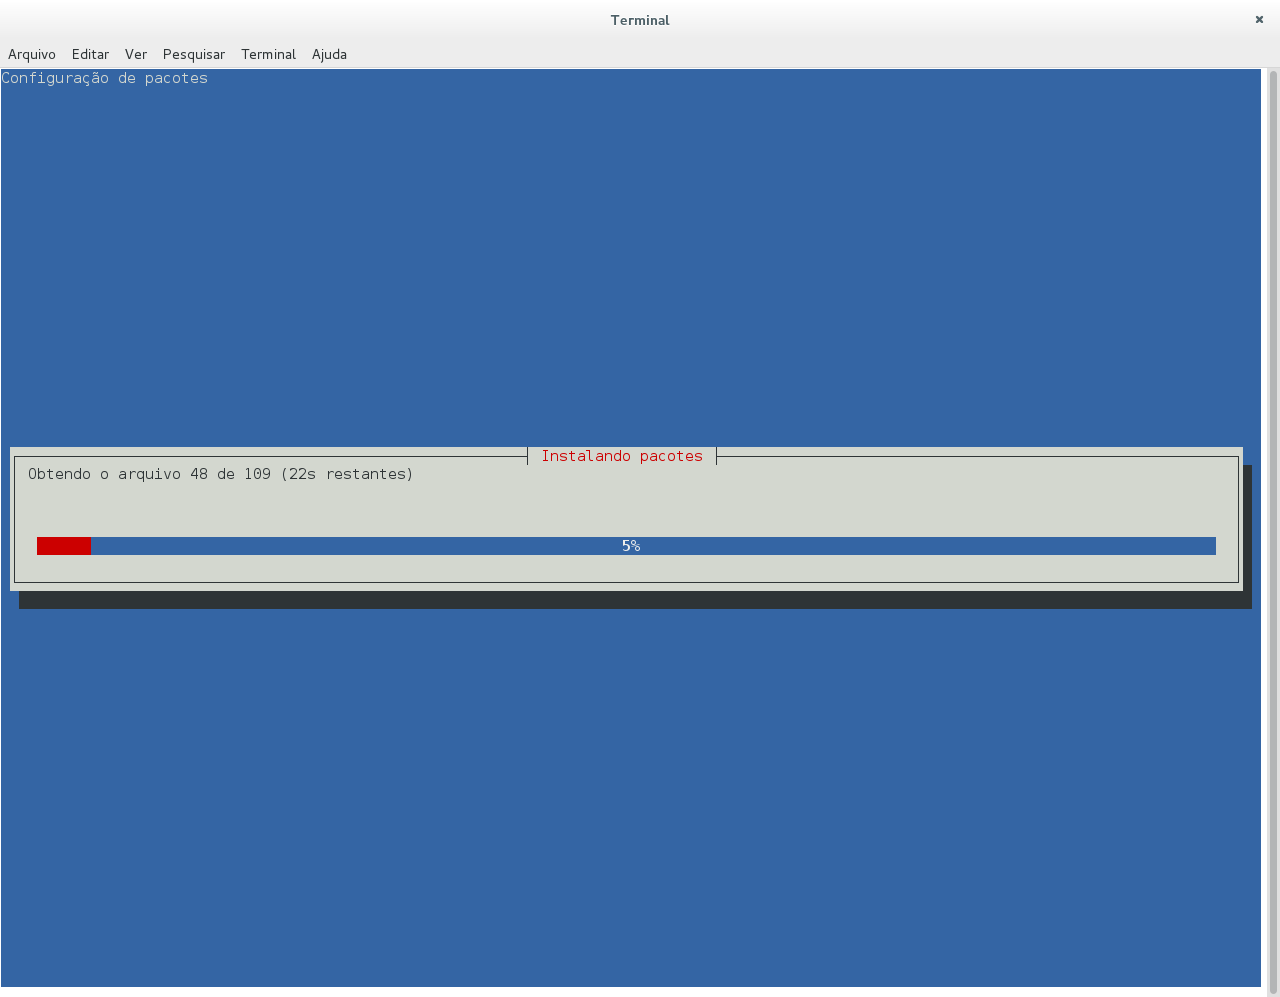1280x997 pixels.
Task: Focus the blue terminal area above dialog
Action: click(x=630, y=260)
